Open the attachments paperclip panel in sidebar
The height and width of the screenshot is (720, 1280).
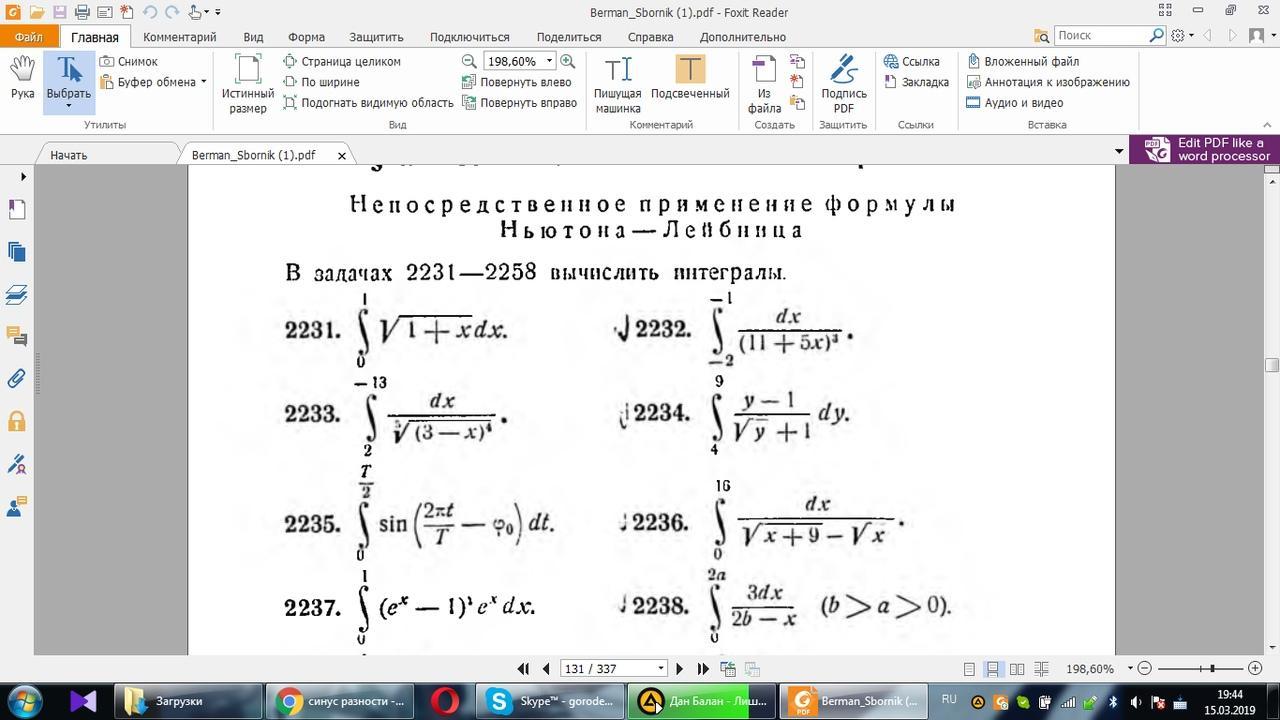coord(16,379)
